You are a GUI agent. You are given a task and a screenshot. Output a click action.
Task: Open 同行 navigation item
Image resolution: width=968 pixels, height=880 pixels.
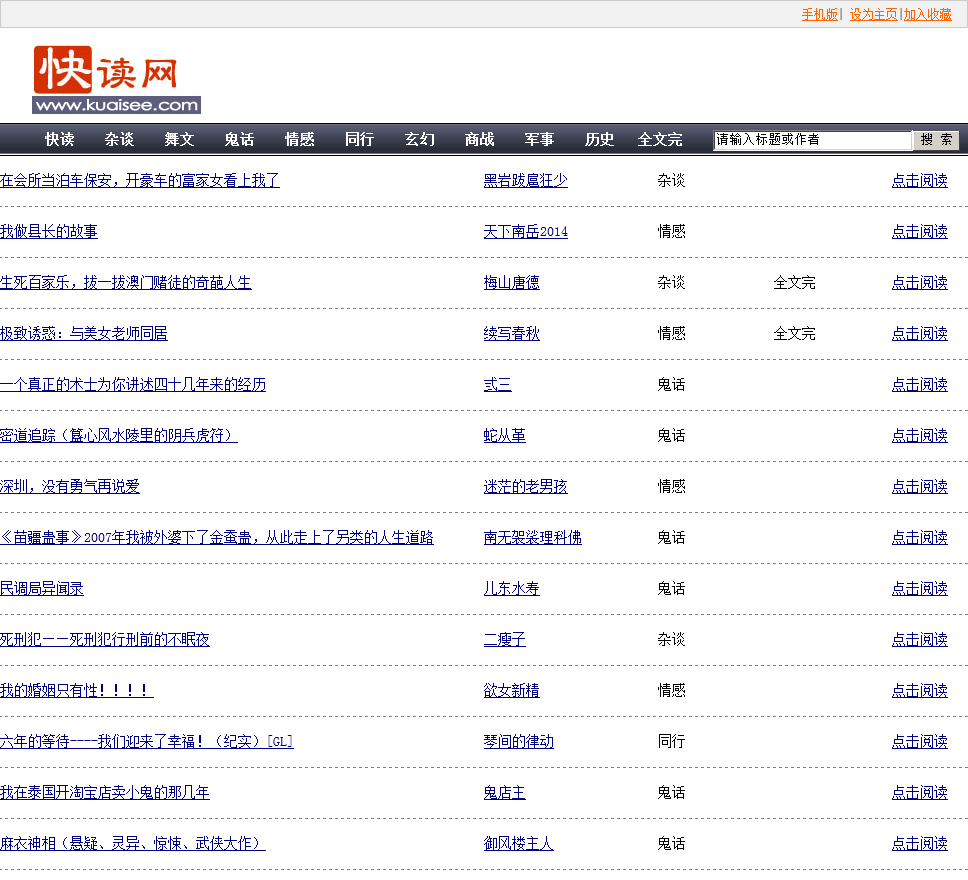point(359,140)
